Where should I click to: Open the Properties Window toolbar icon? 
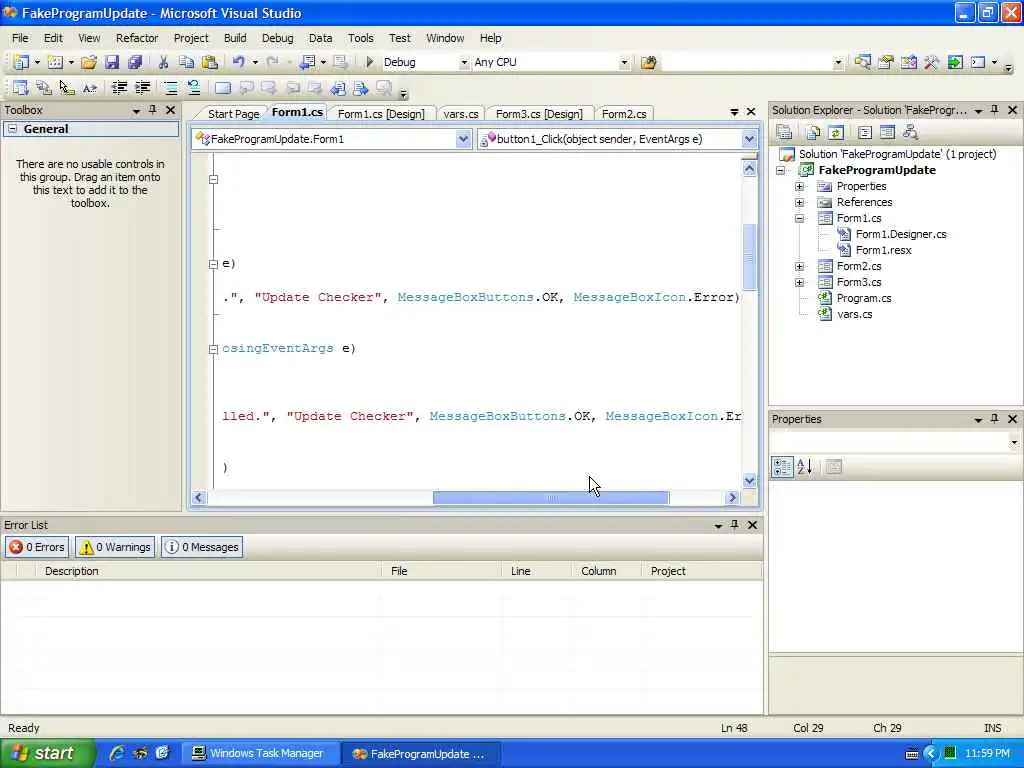pyautogui.click(x=886, y=62)
